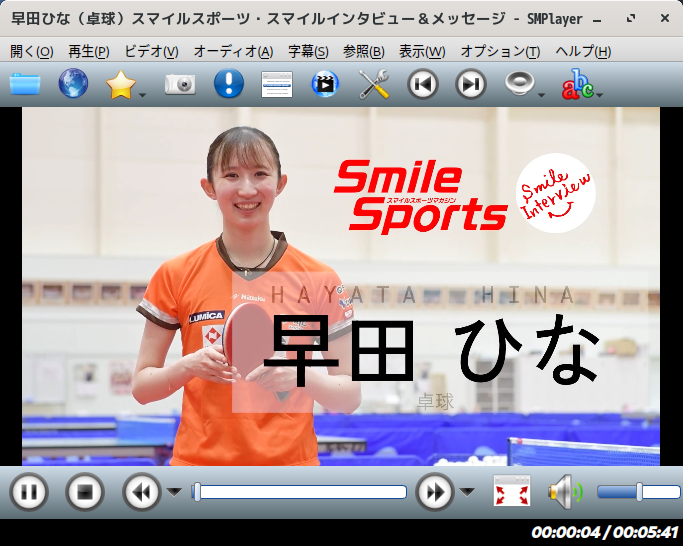Rewind with the double-arrow back button
The image size is (683, 546).
[142, 492]
